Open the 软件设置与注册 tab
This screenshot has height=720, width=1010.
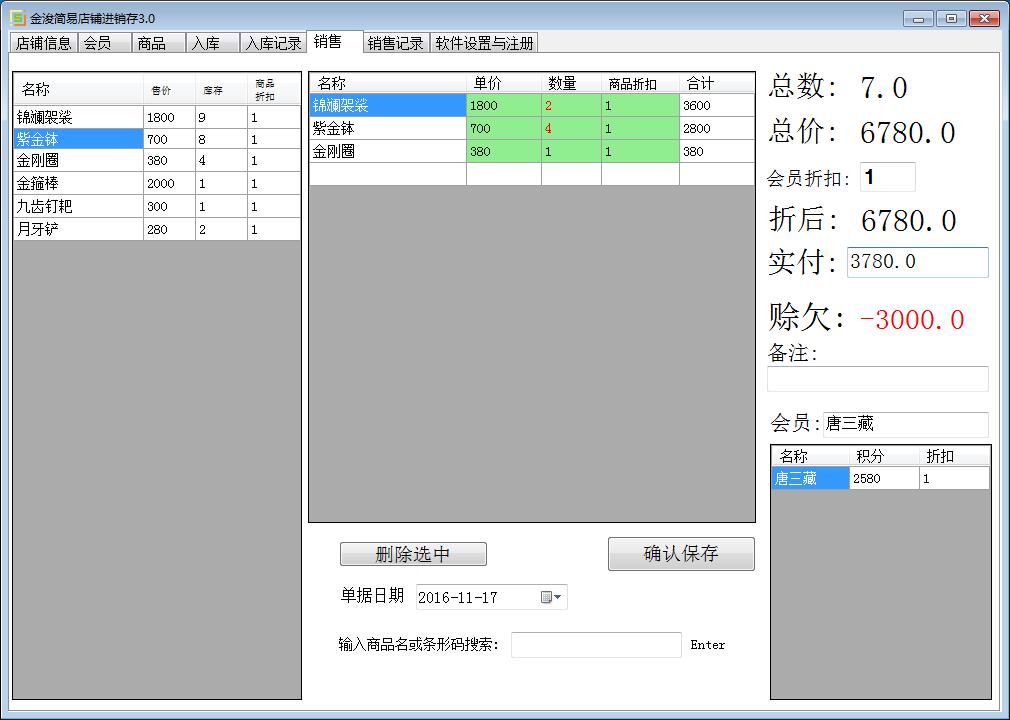[484, 43]
